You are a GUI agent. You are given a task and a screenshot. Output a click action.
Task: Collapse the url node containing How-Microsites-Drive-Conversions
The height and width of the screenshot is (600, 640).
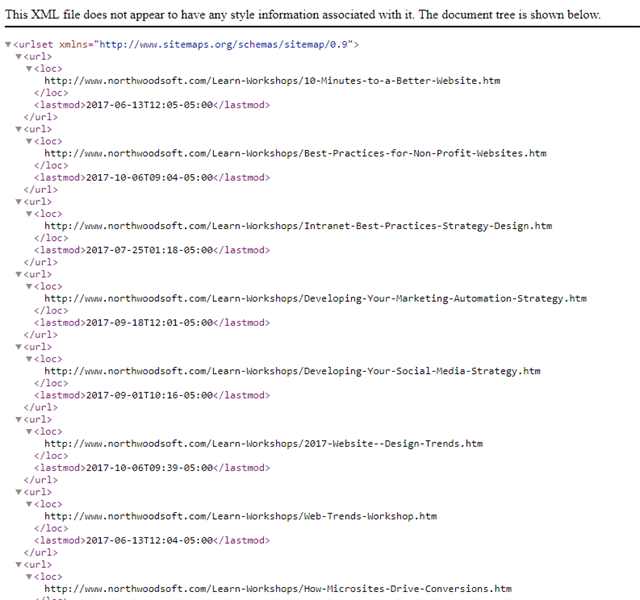click(x=18, y=565)
